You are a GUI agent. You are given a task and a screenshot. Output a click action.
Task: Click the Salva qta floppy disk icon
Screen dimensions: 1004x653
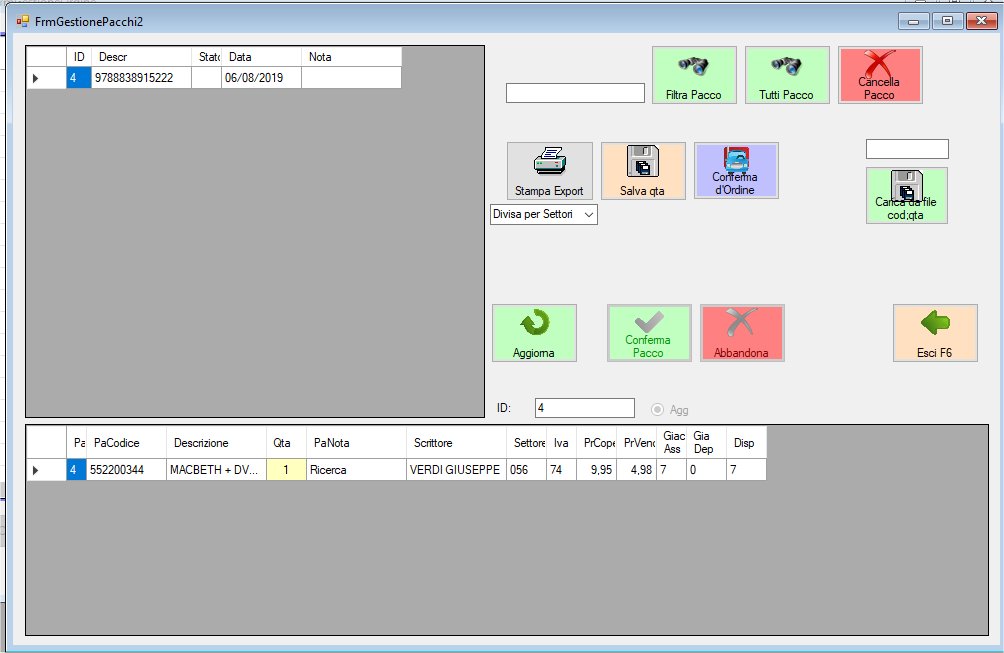point(642,160)
